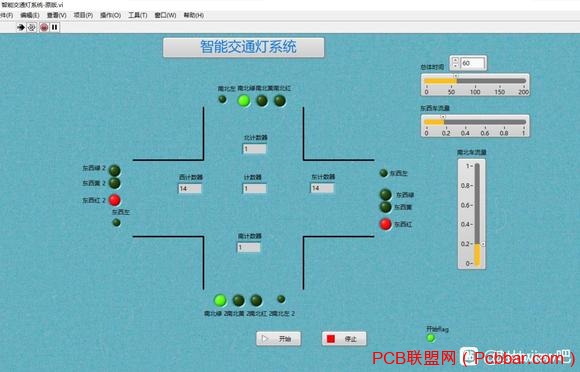The height and width of the screenshot is (372, 580).
Task: Decrement the 总体时间 value with down arrow
Action: tap(455, 65)
